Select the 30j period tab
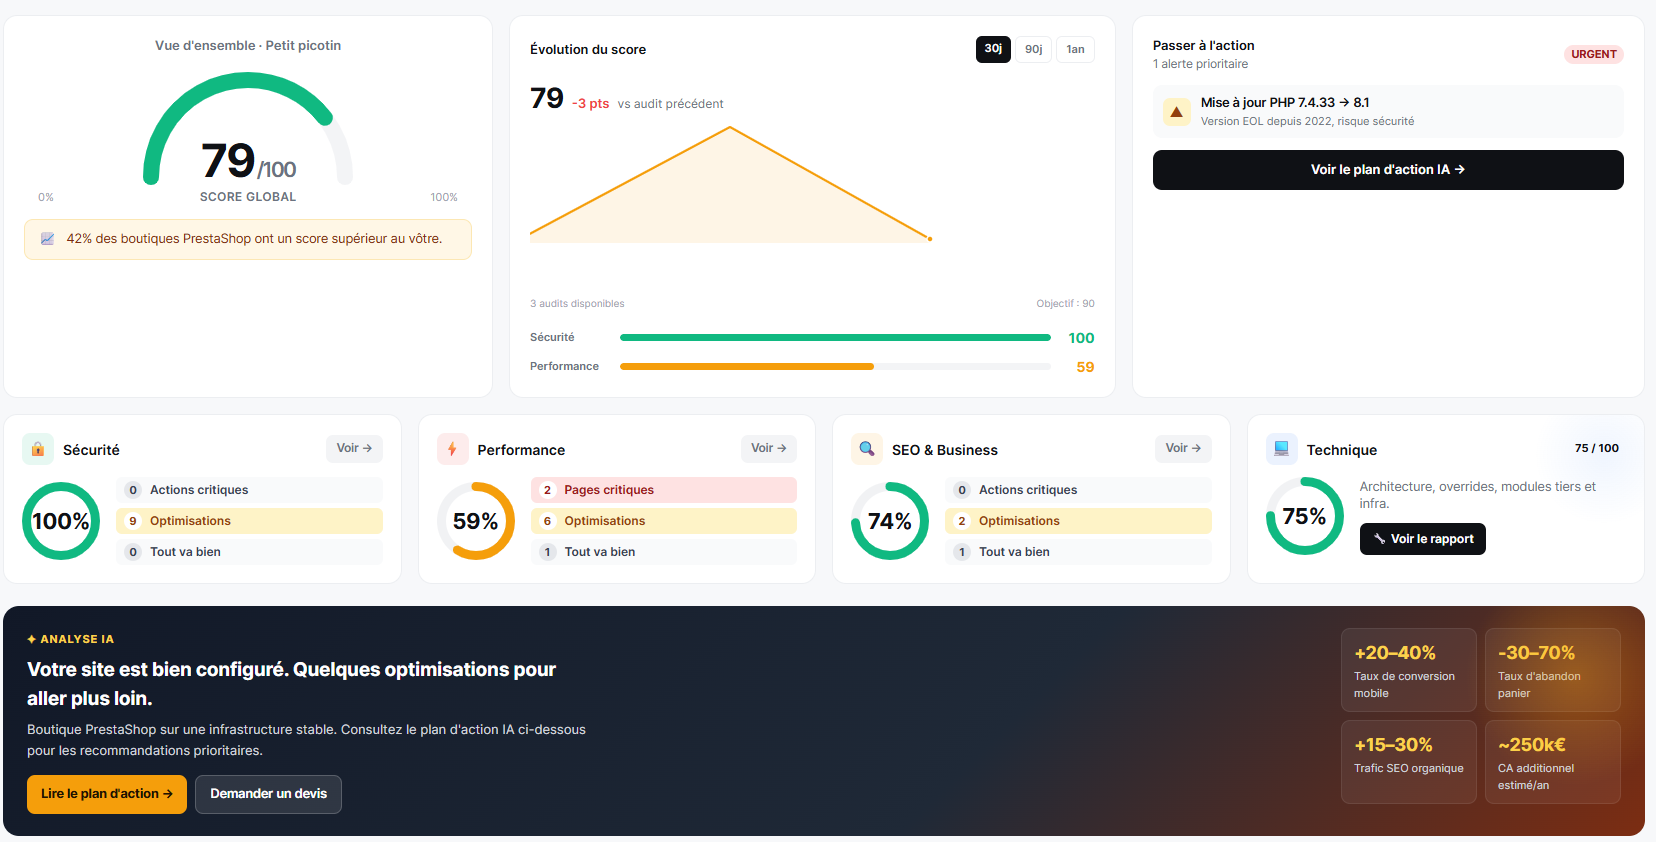 [993, 49]
